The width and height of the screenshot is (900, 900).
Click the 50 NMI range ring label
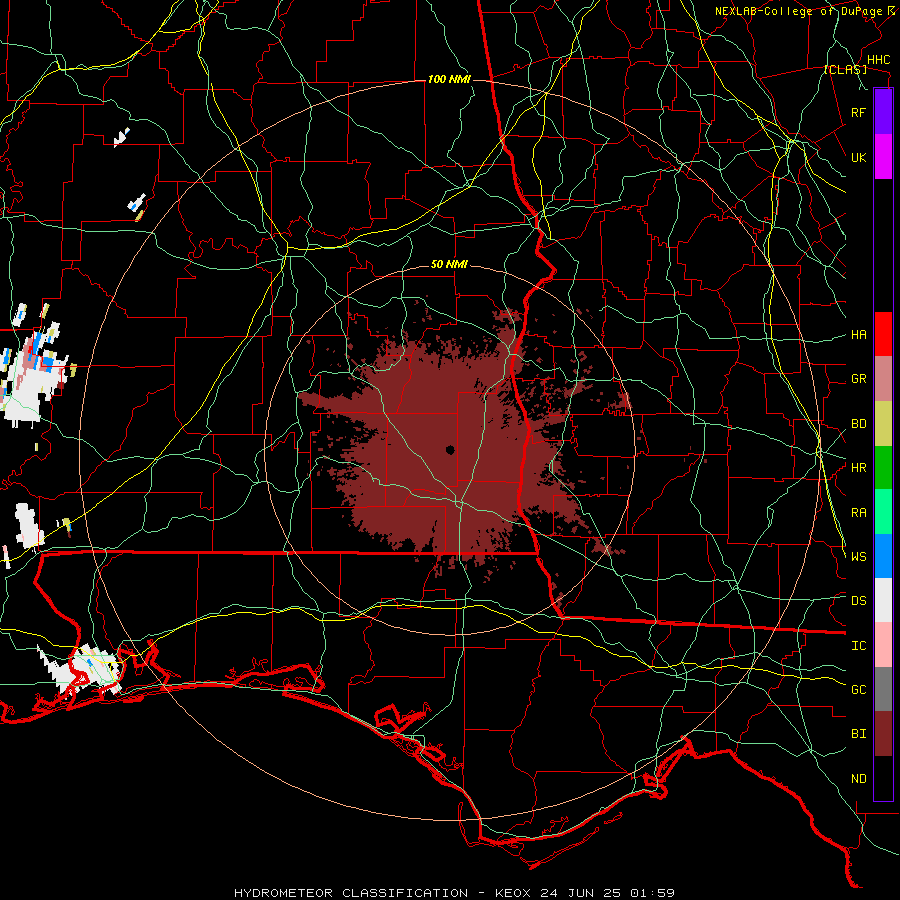click(449, 265)
